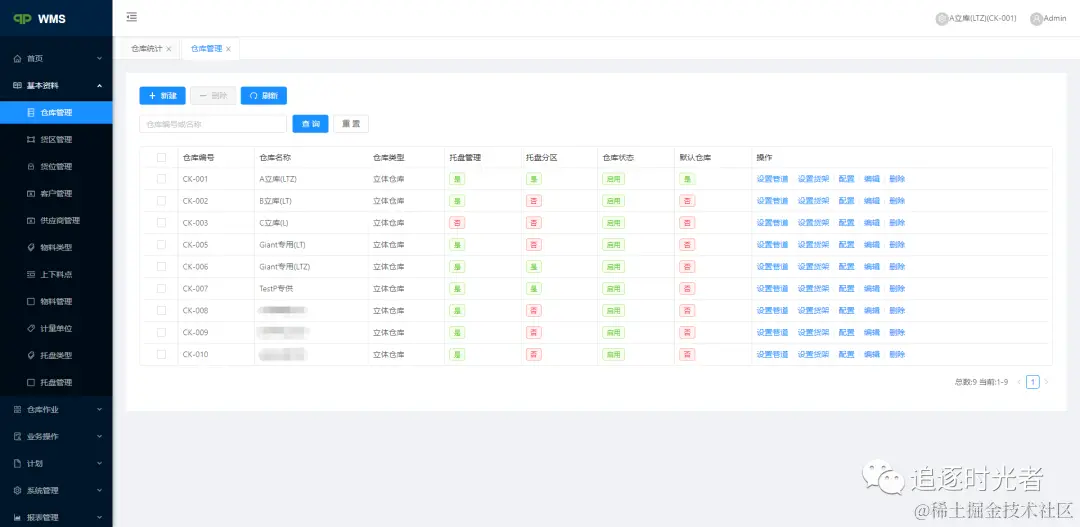Click the A立库(LTZ)(CK-001) warehouse icon
The width and height of the screenshot is (1080, 527).
point(942,19)
